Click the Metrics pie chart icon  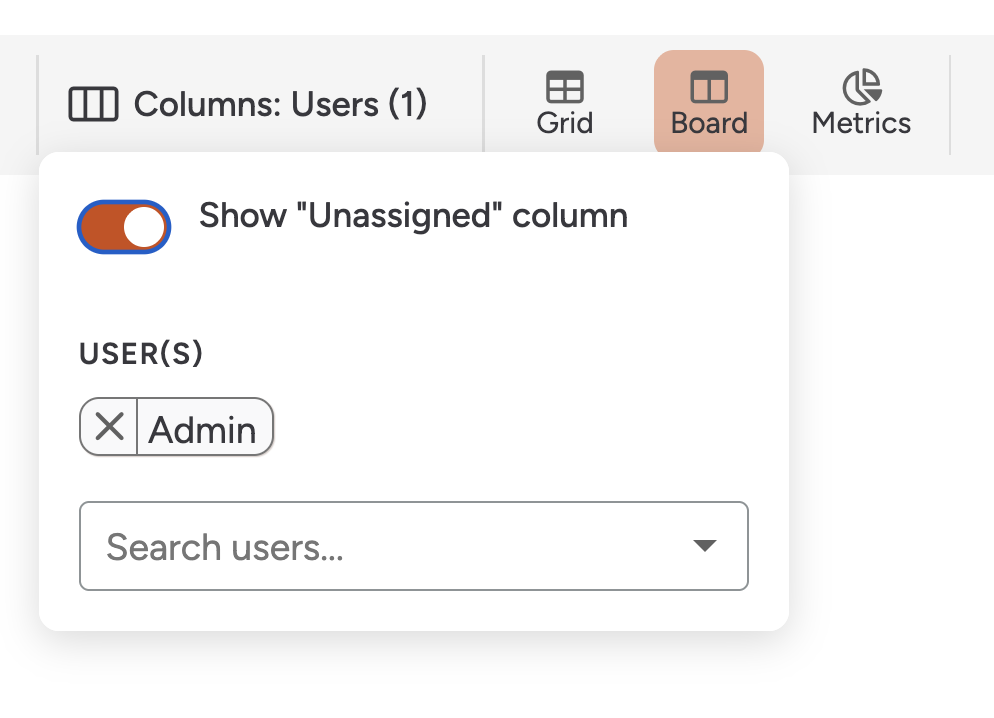(861, 88)
